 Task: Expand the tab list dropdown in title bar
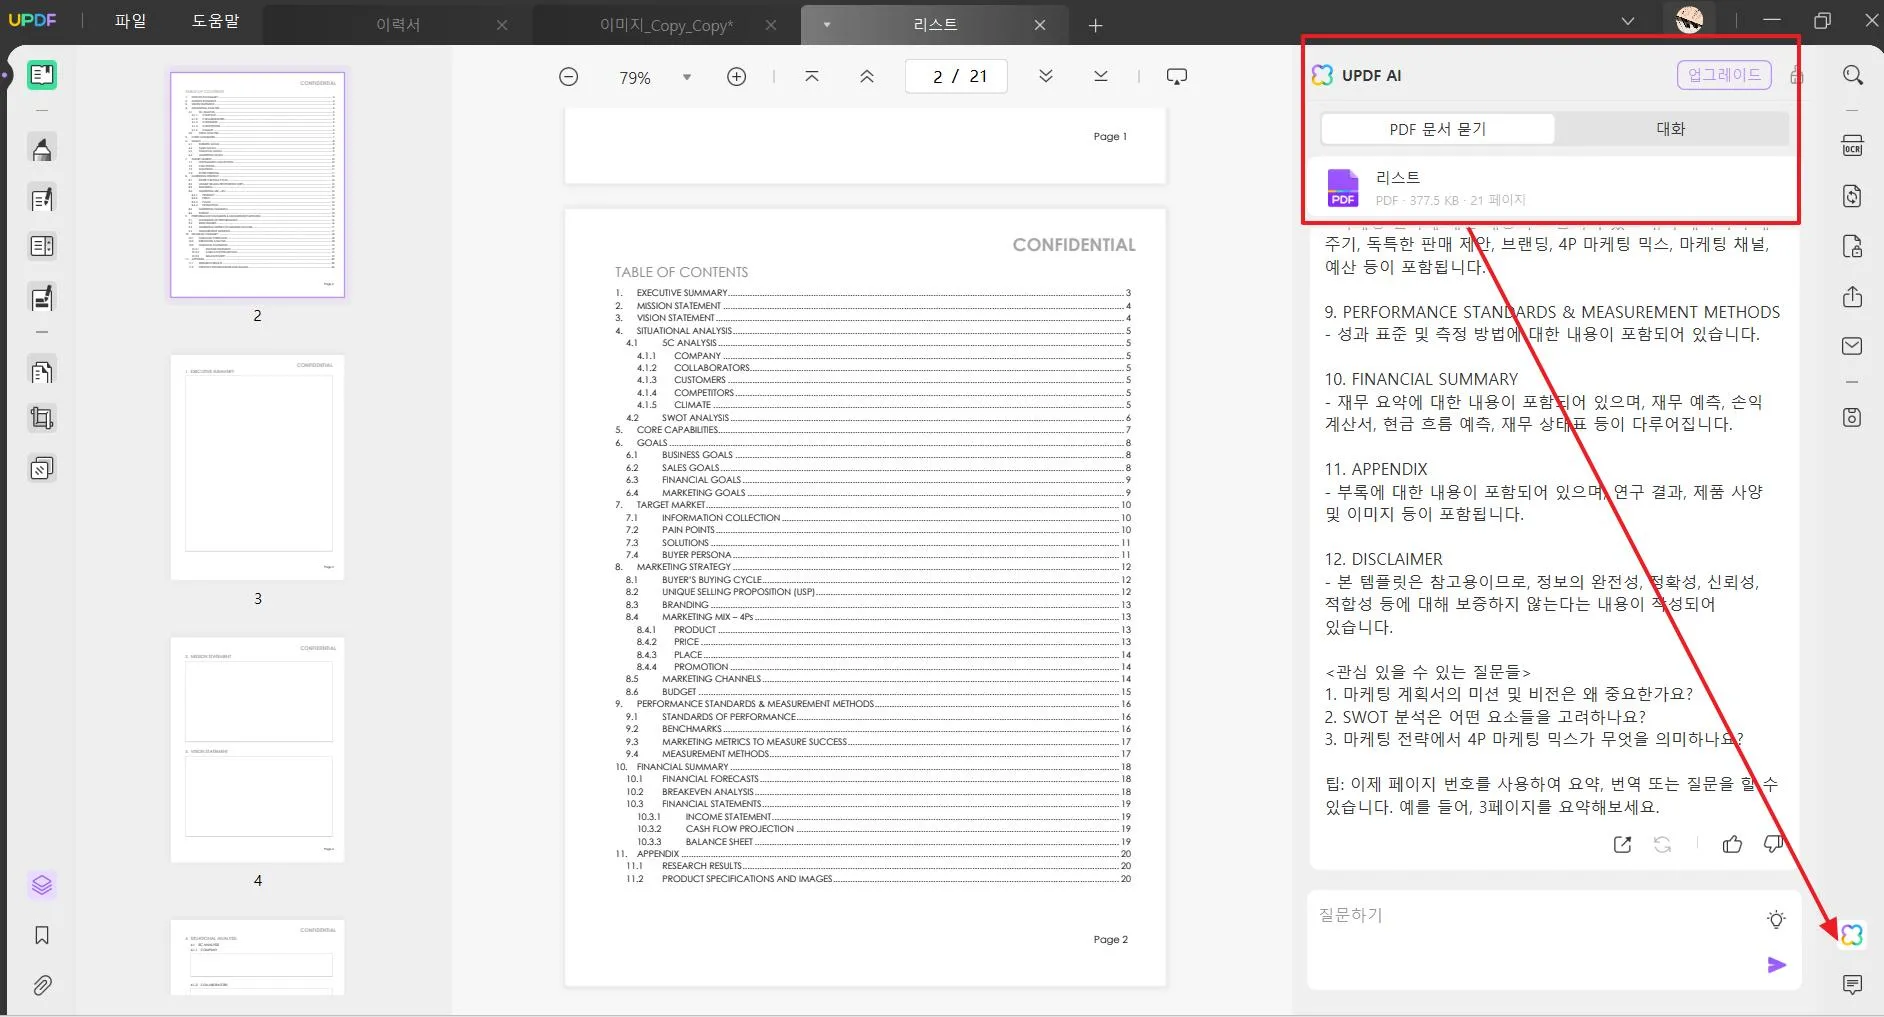[1628, 21]
